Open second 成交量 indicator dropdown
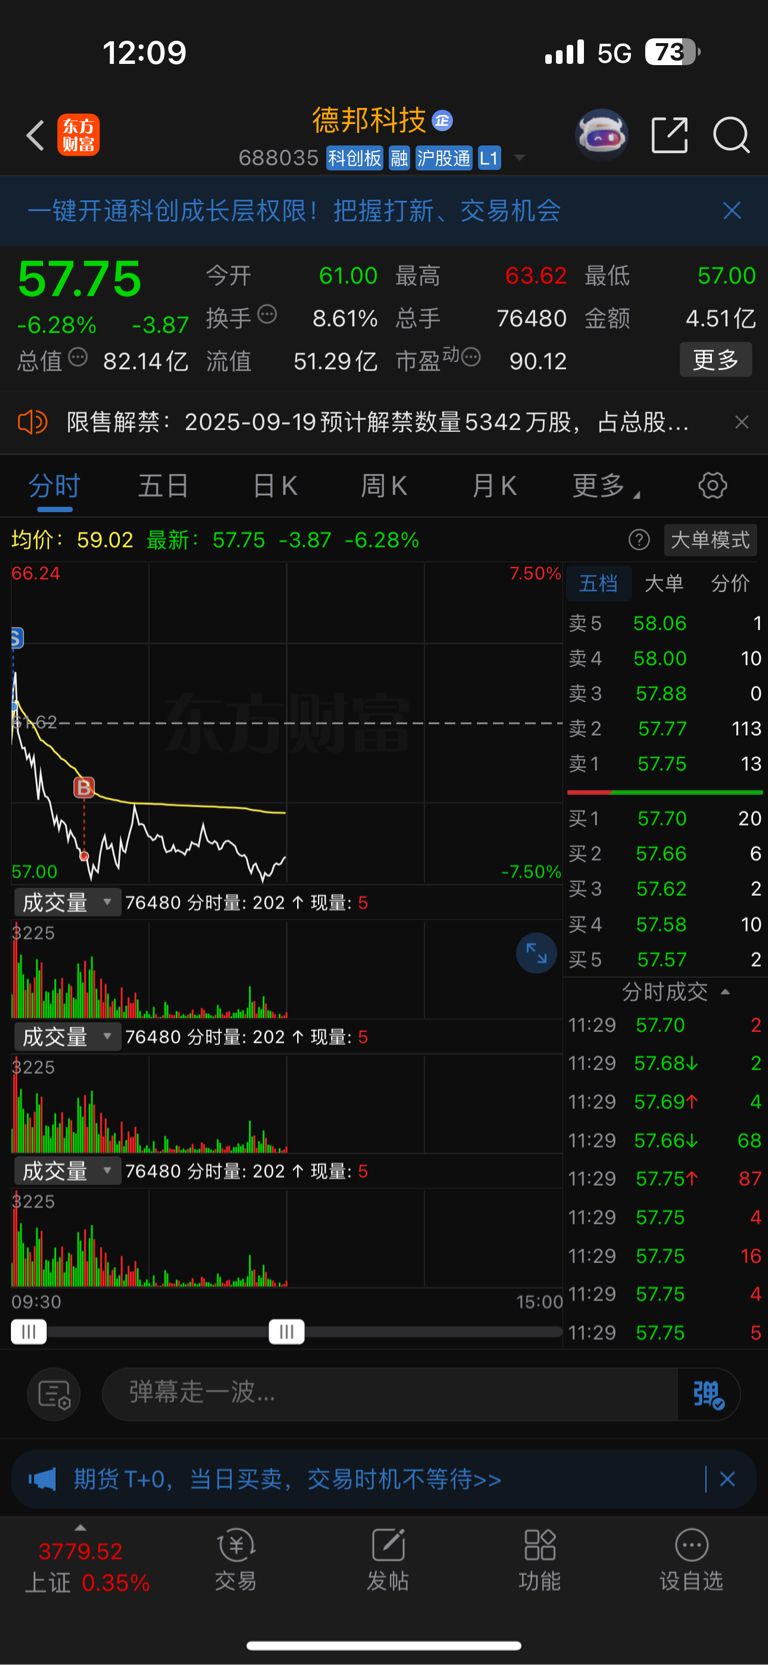Image resolution: width=768 pixels, height=1665 pixels. click(67, 1037)
